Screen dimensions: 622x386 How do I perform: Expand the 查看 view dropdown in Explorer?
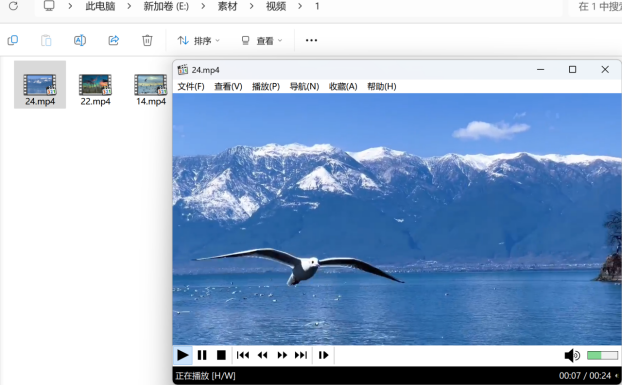point(262,40)
